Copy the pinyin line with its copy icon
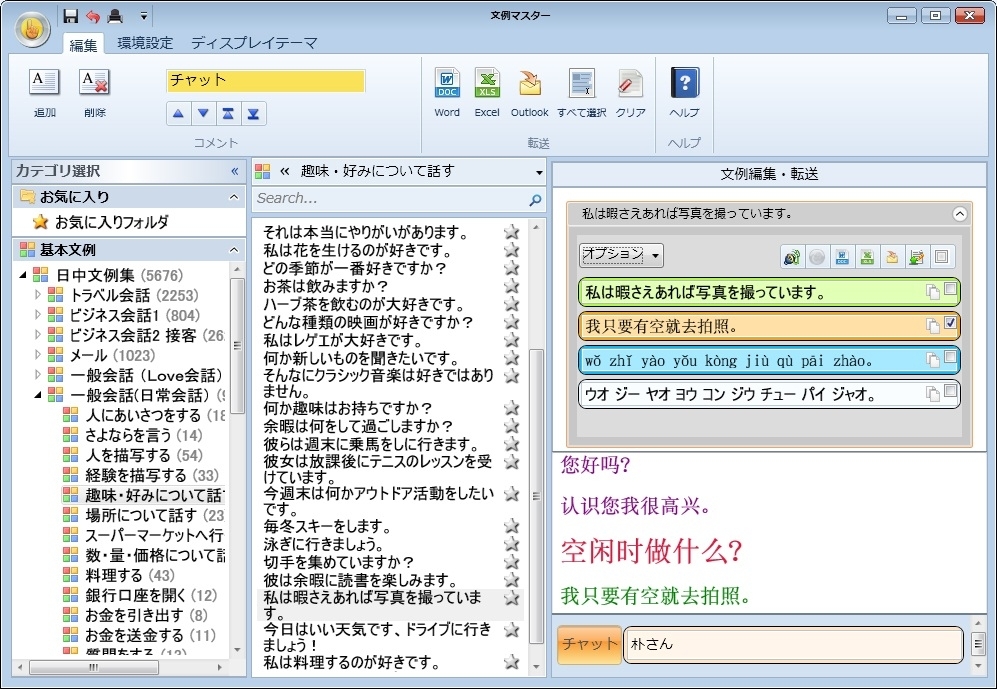997x689 pixels. tap(933, 360)
